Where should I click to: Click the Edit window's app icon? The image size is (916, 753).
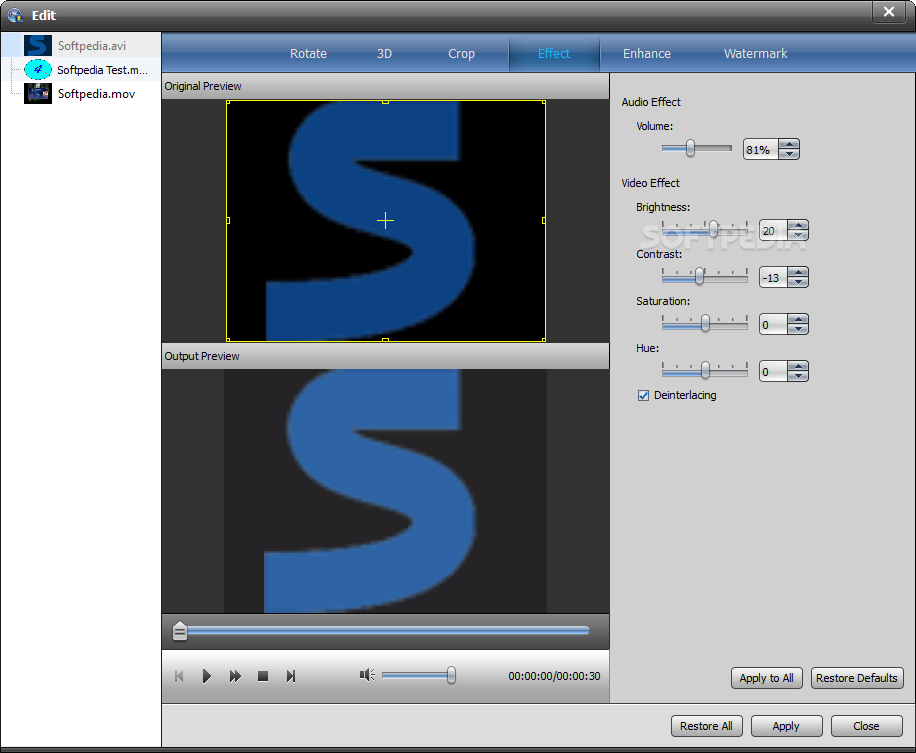pyautogui.click(x=15, y=15)
